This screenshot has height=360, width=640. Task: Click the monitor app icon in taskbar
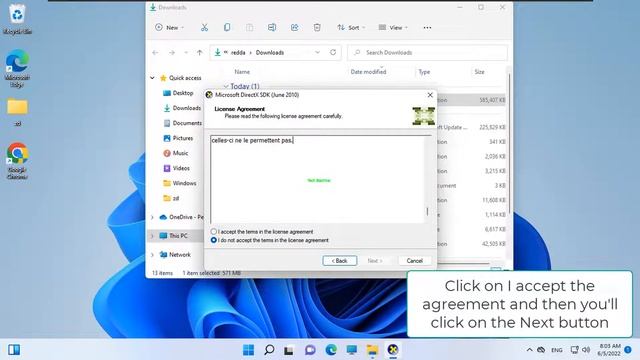351,350
